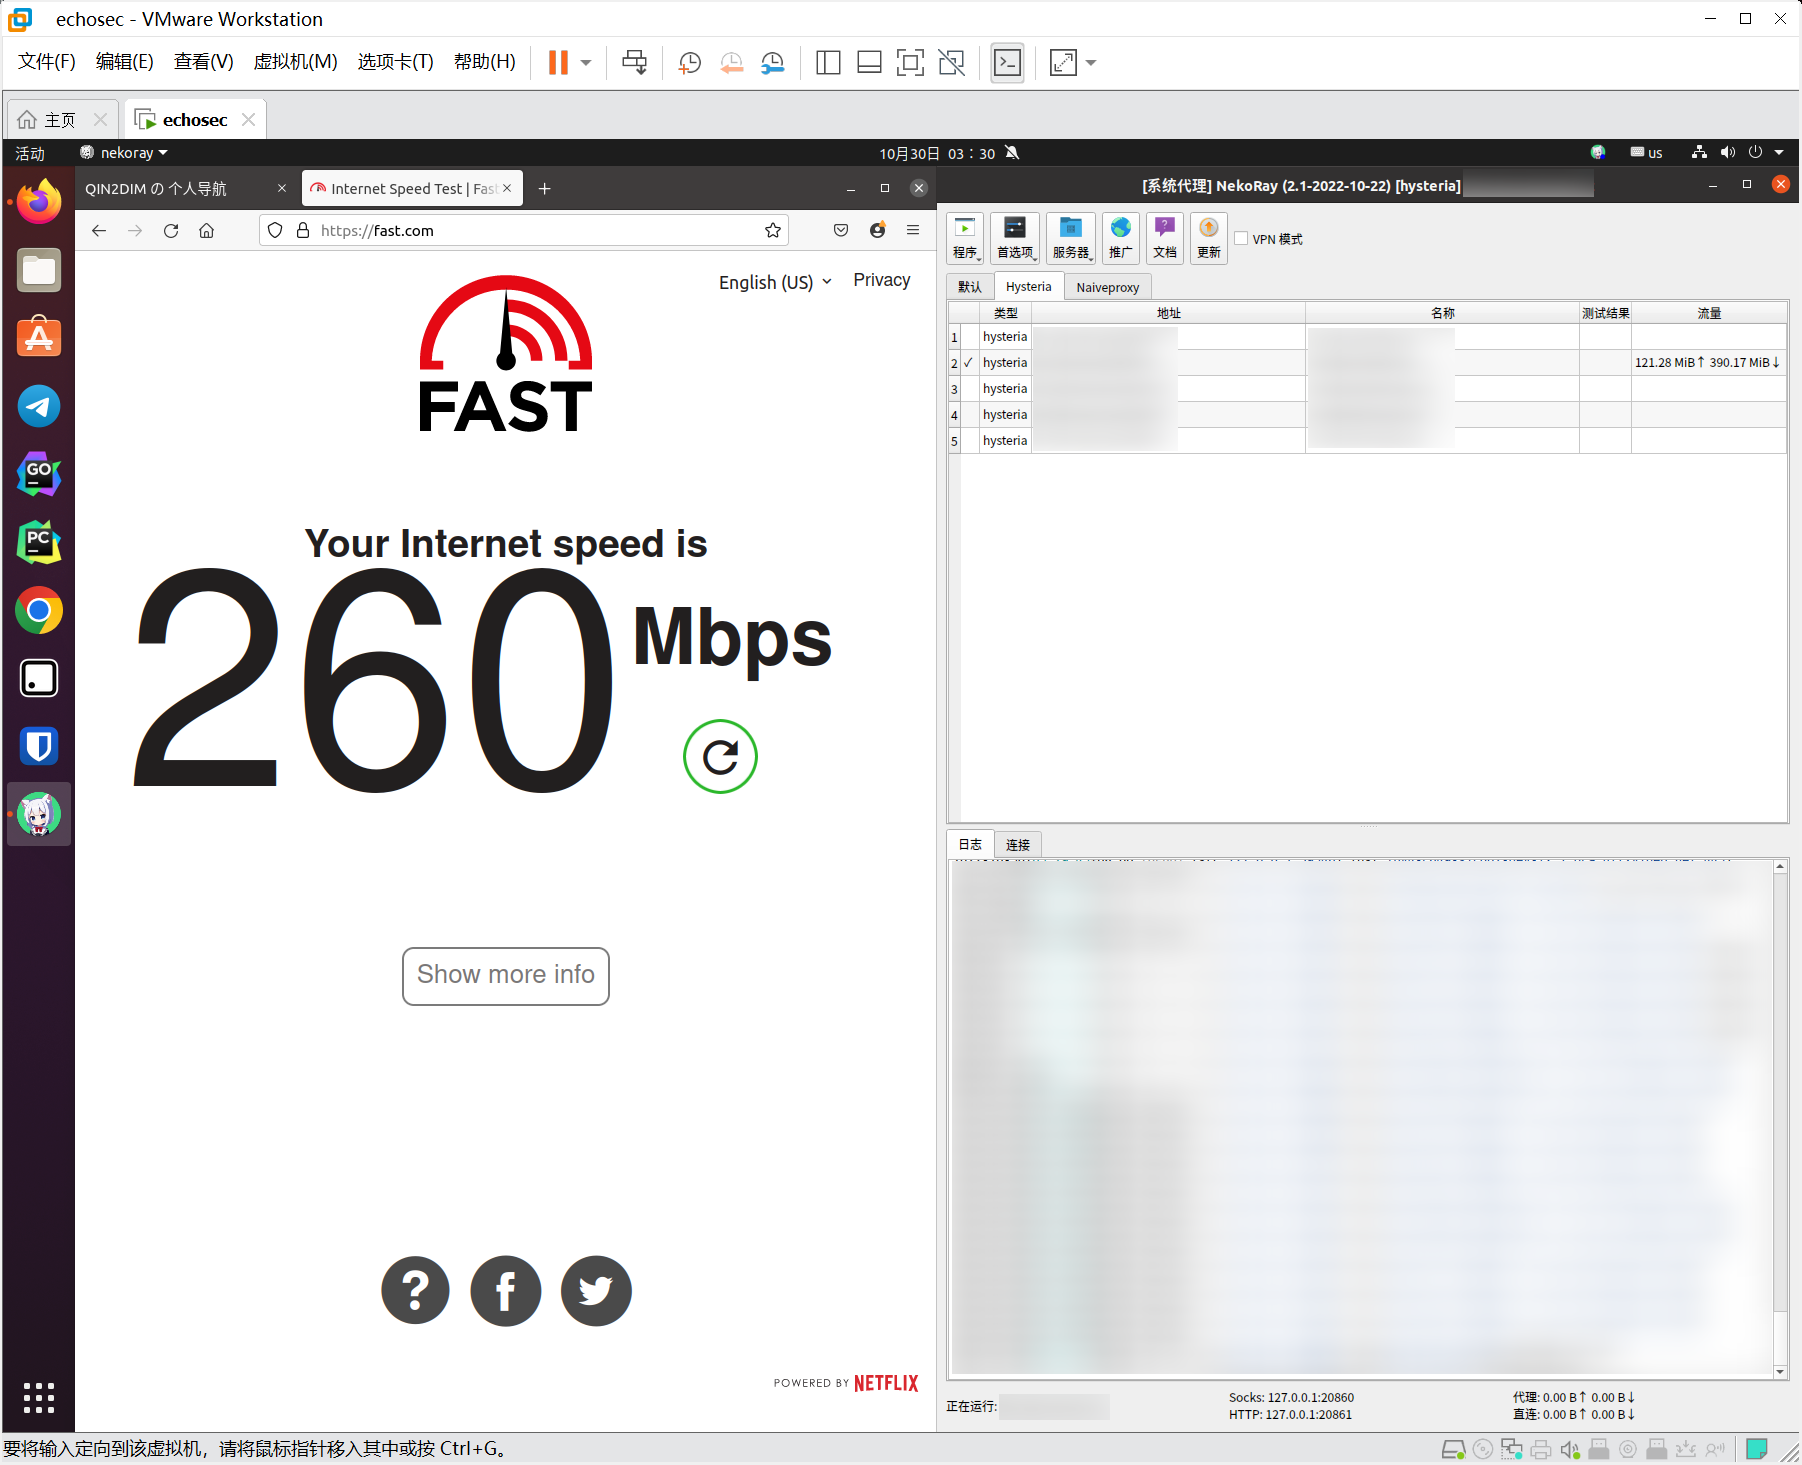Switch to the Naiveproxy group tab
This screenshot has width=1802, height=1465.
[x=1107, y=288]
